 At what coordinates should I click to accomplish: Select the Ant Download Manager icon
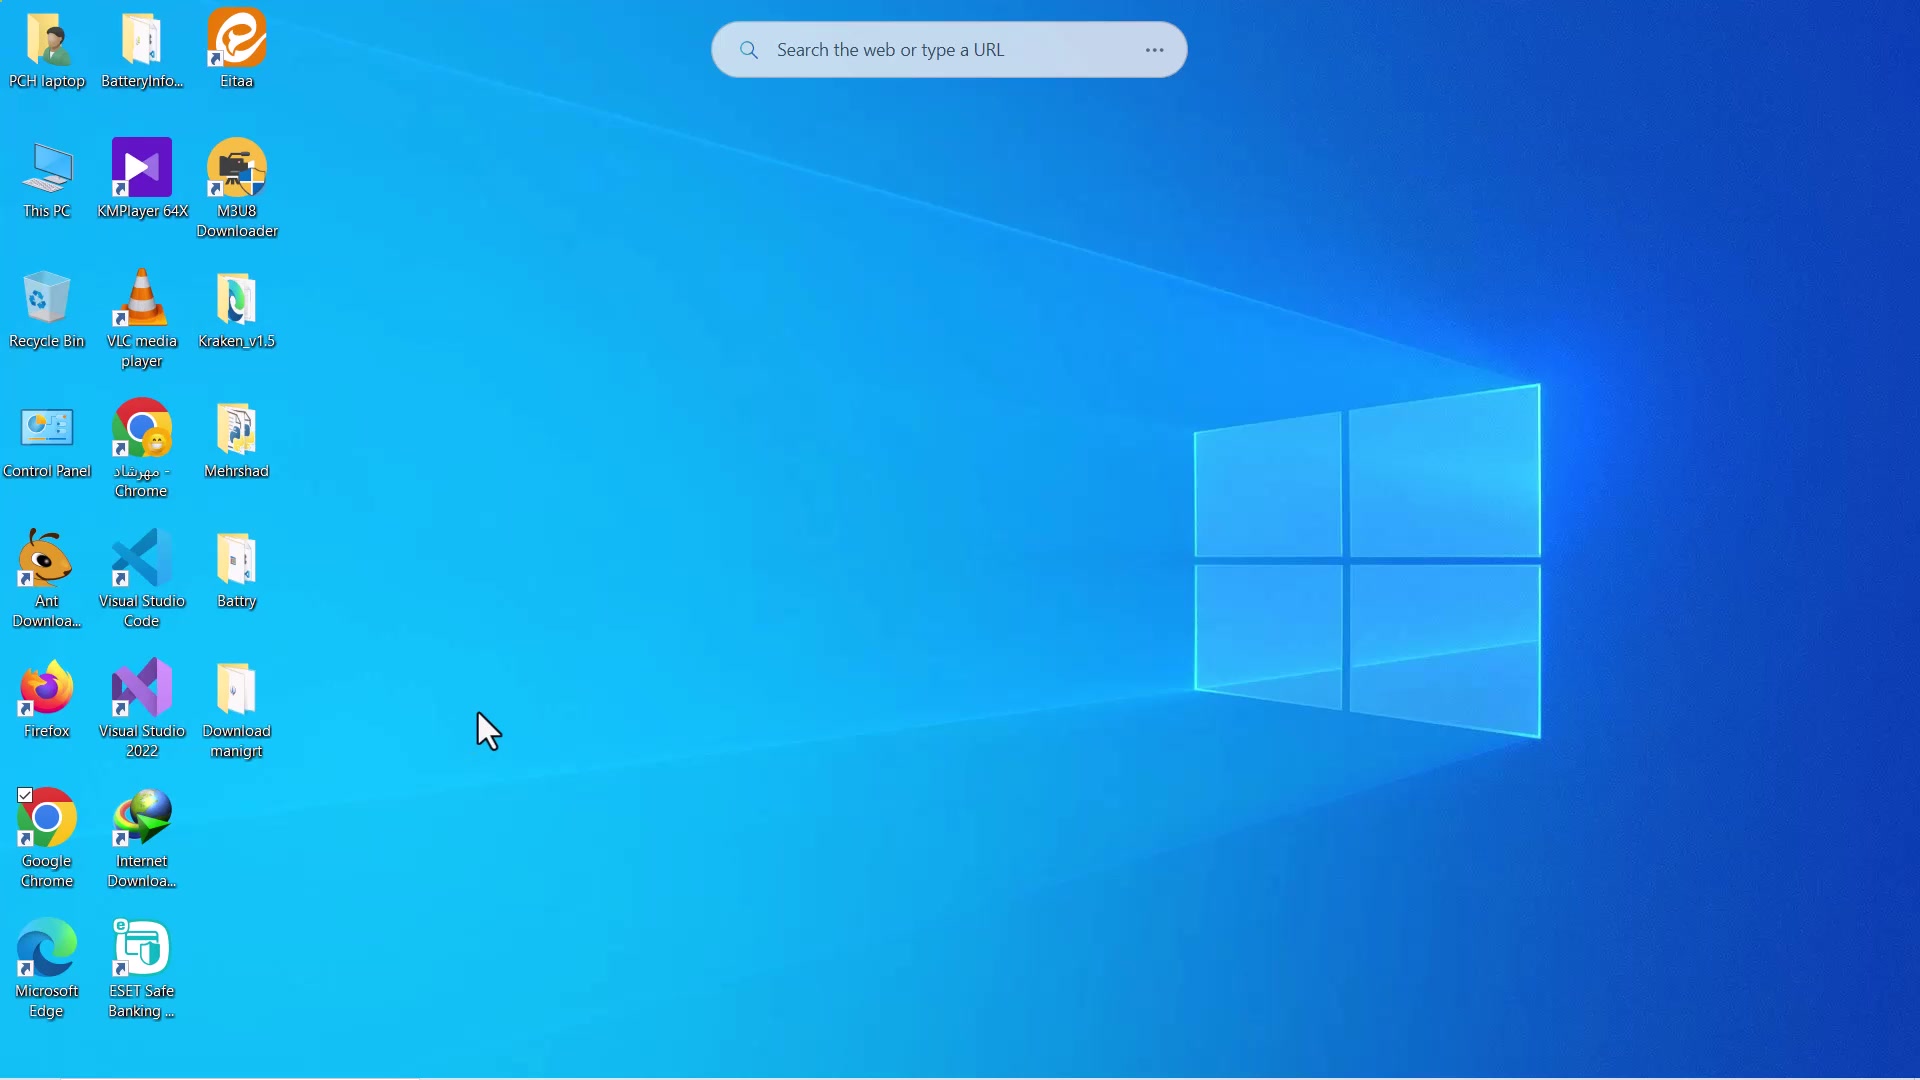47,558
